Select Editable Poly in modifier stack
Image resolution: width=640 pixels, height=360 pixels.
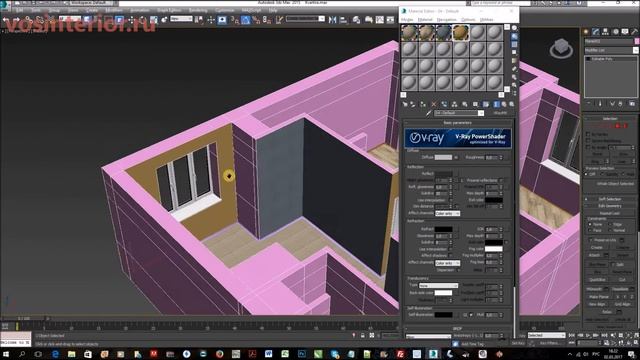602,59
